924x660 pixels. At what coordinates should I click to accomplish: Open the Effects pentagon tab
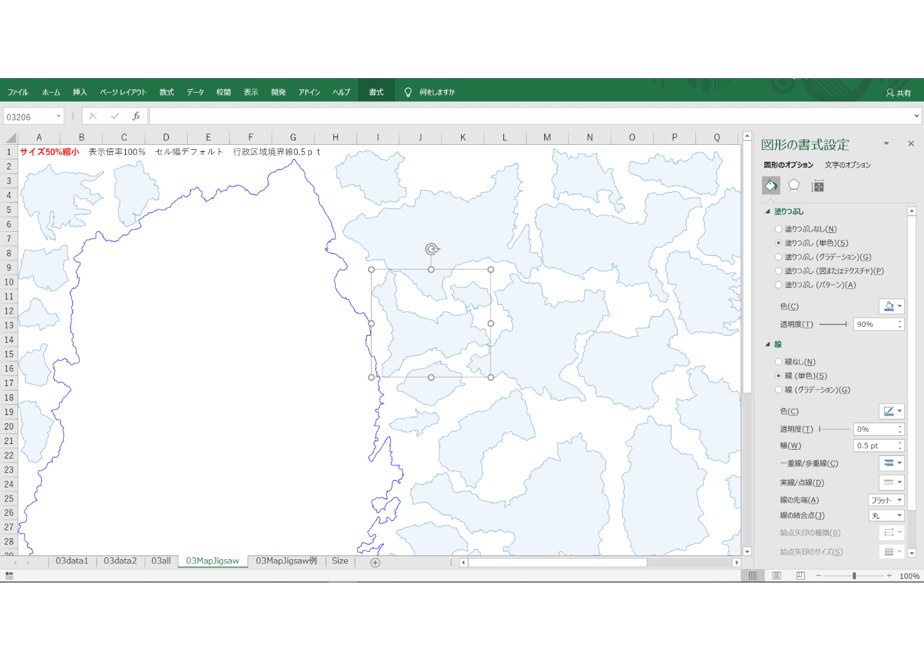pos(794,186)
